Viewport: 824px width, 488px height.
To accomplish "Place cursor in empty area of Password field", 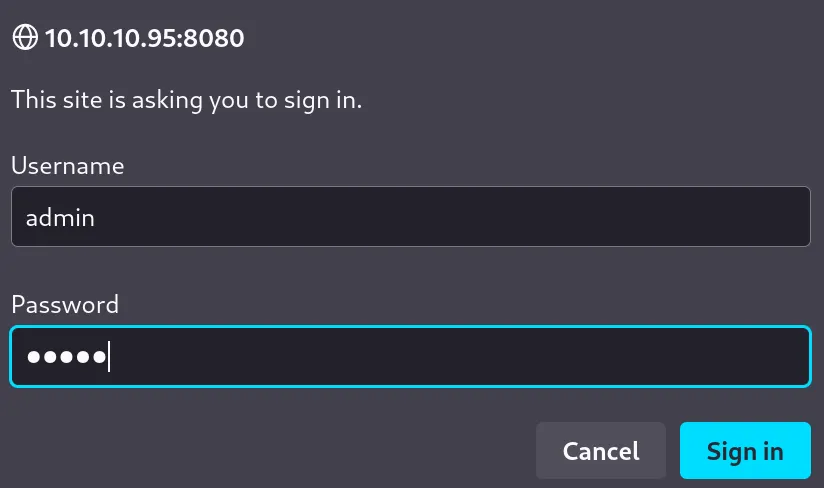I will click(x=450, y=356).
